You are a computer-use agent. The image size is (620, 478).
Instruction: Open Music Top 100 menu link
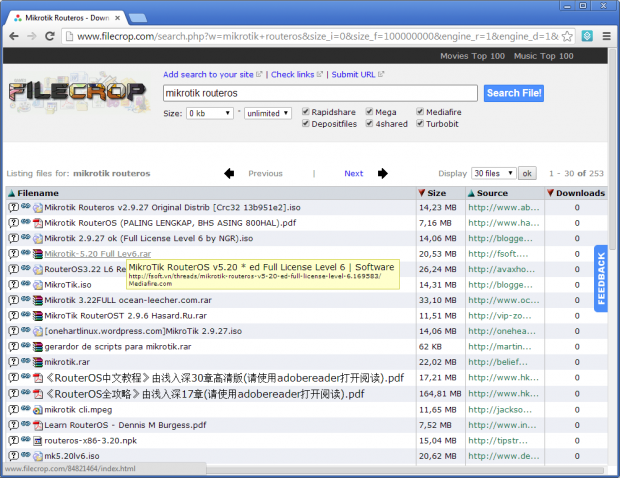point(544,56)
